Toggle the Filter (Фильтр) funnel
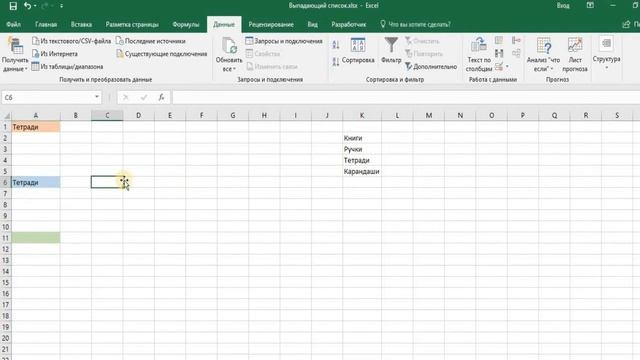The width and height of the screenshot is (640, 360). pyautogui.click(x=391, y=51)
